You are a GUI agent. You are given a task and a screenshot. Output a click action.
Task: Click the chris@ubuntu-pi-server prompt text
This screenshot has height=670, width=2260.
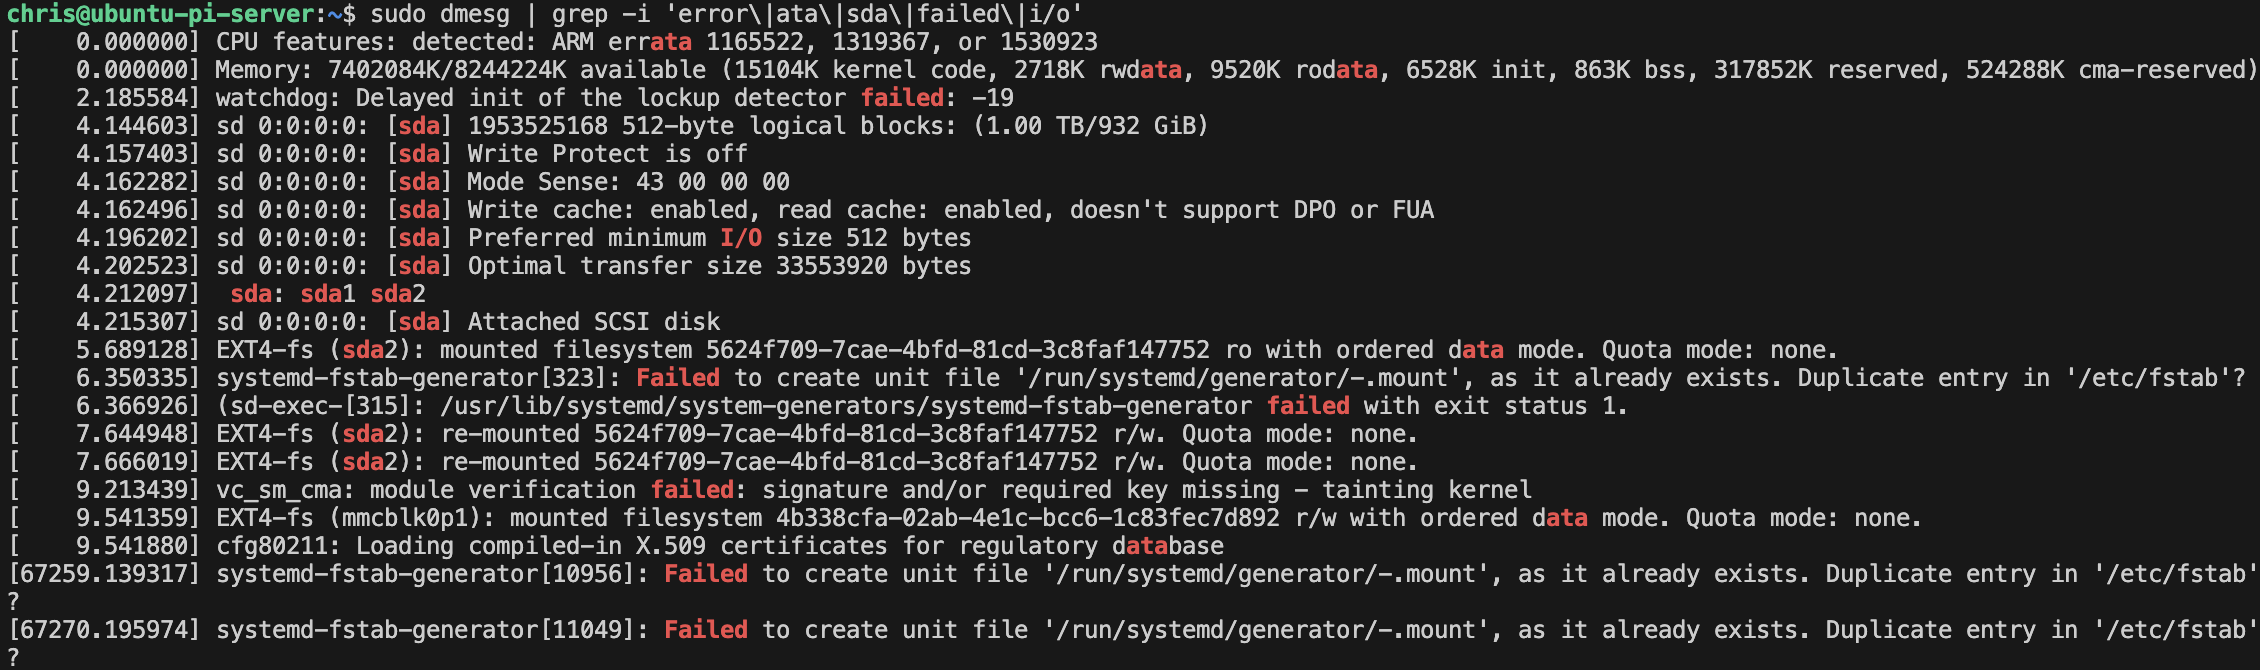click(x=160, y=15)
